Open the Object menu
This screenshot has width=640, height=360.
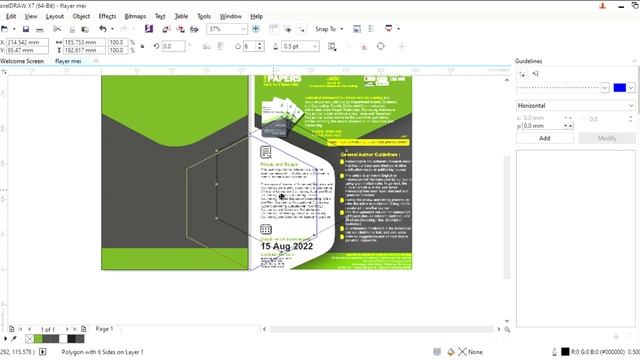point(81,16)
